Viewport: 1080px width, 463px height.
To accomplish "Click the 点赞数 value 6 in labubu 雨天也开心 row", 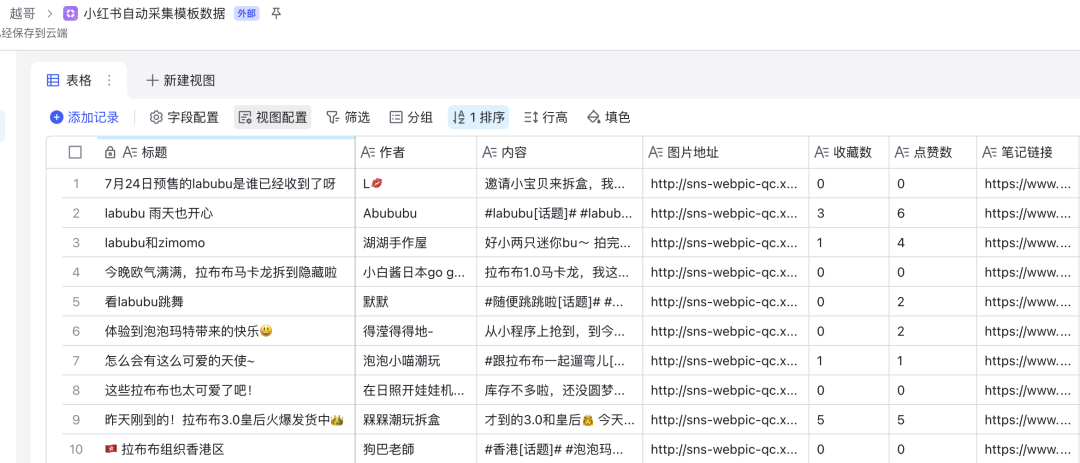I will 933,214.
